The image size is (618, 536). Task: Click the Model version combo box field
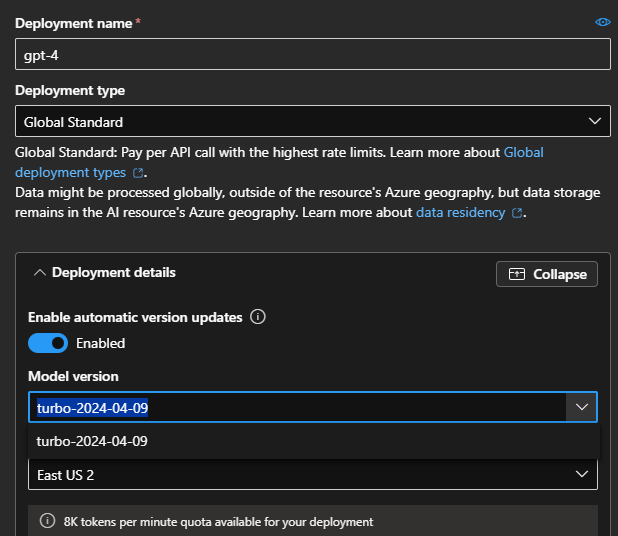[x=296, y=407]
